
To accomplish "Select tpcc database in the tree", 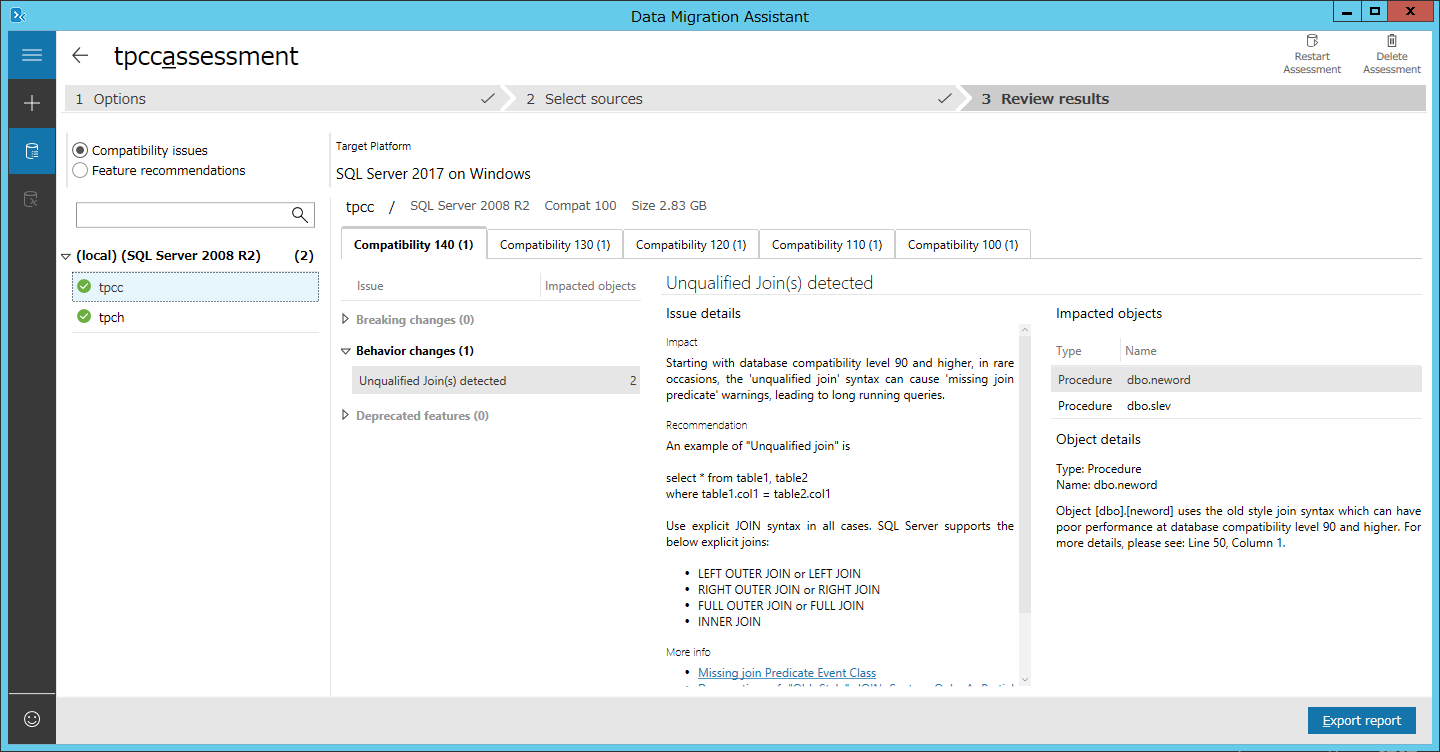I will [x=196, y=287].
